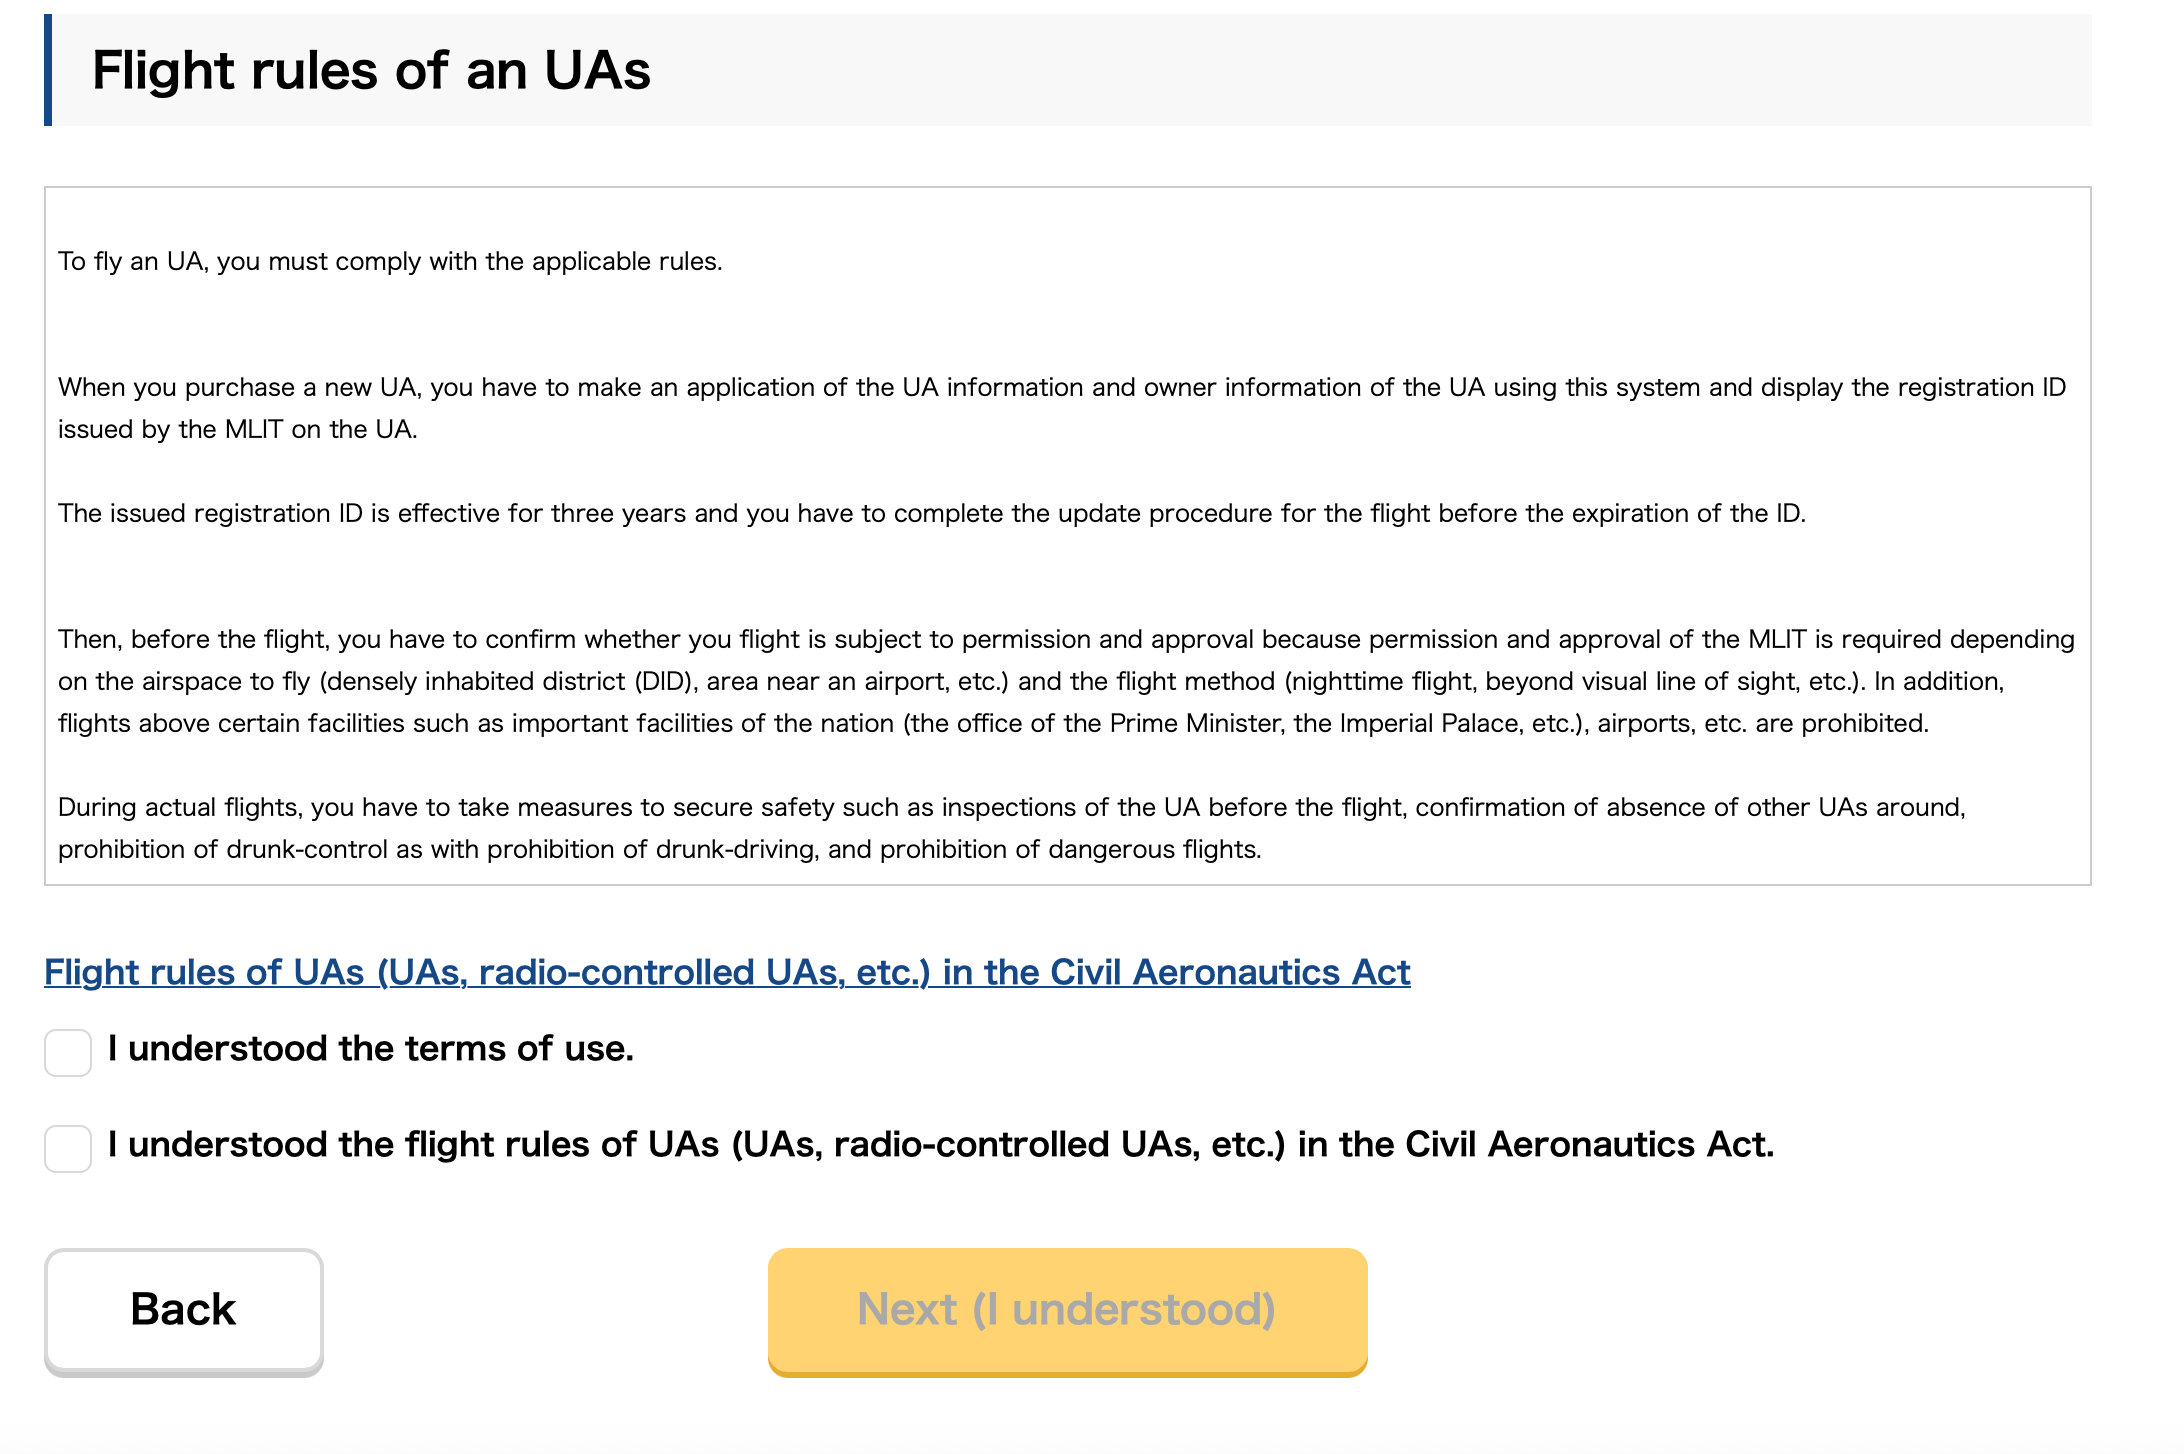Image resolution: width=2184 pixels, height=1454 pixels.
Task: Click the word "drunk-control" in the rules text
Action: (307, 850)
